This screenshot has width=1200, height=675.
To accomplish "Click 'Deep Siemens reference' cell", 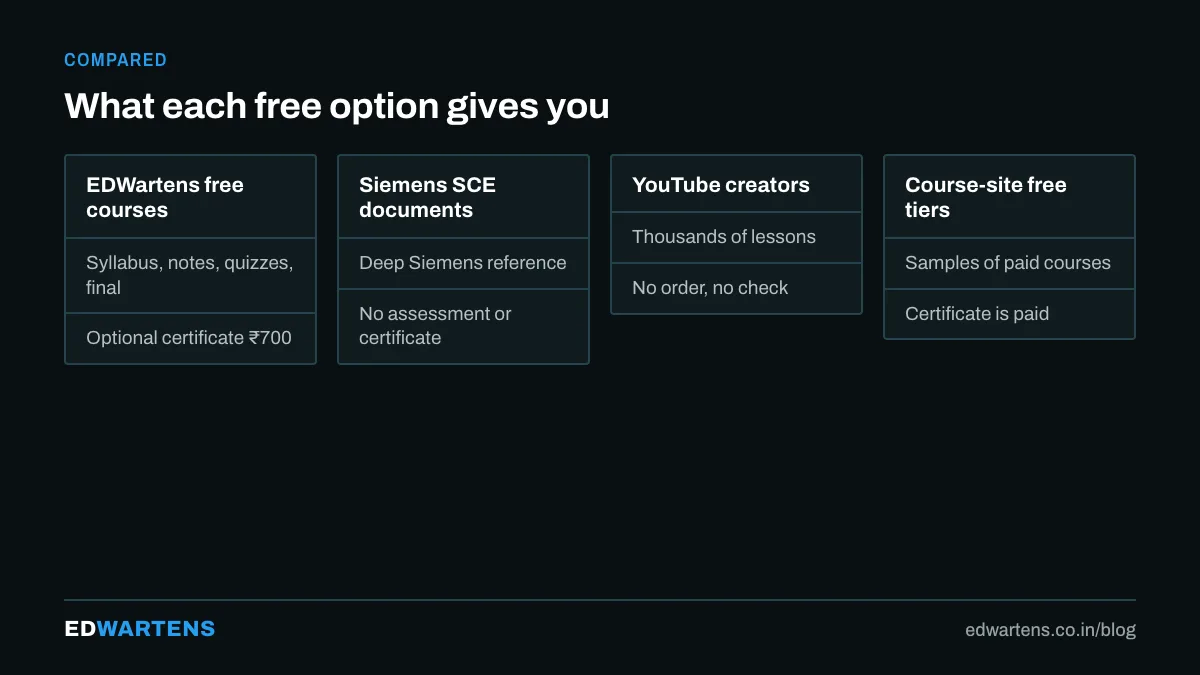I will click(463, 263).
